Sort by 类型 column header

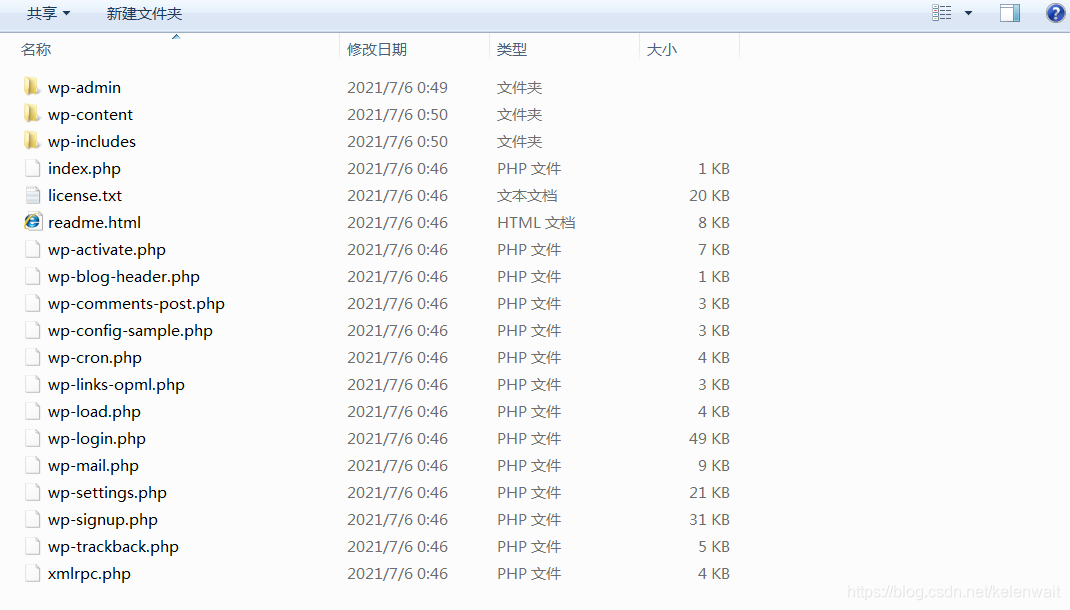click(512, 50)
